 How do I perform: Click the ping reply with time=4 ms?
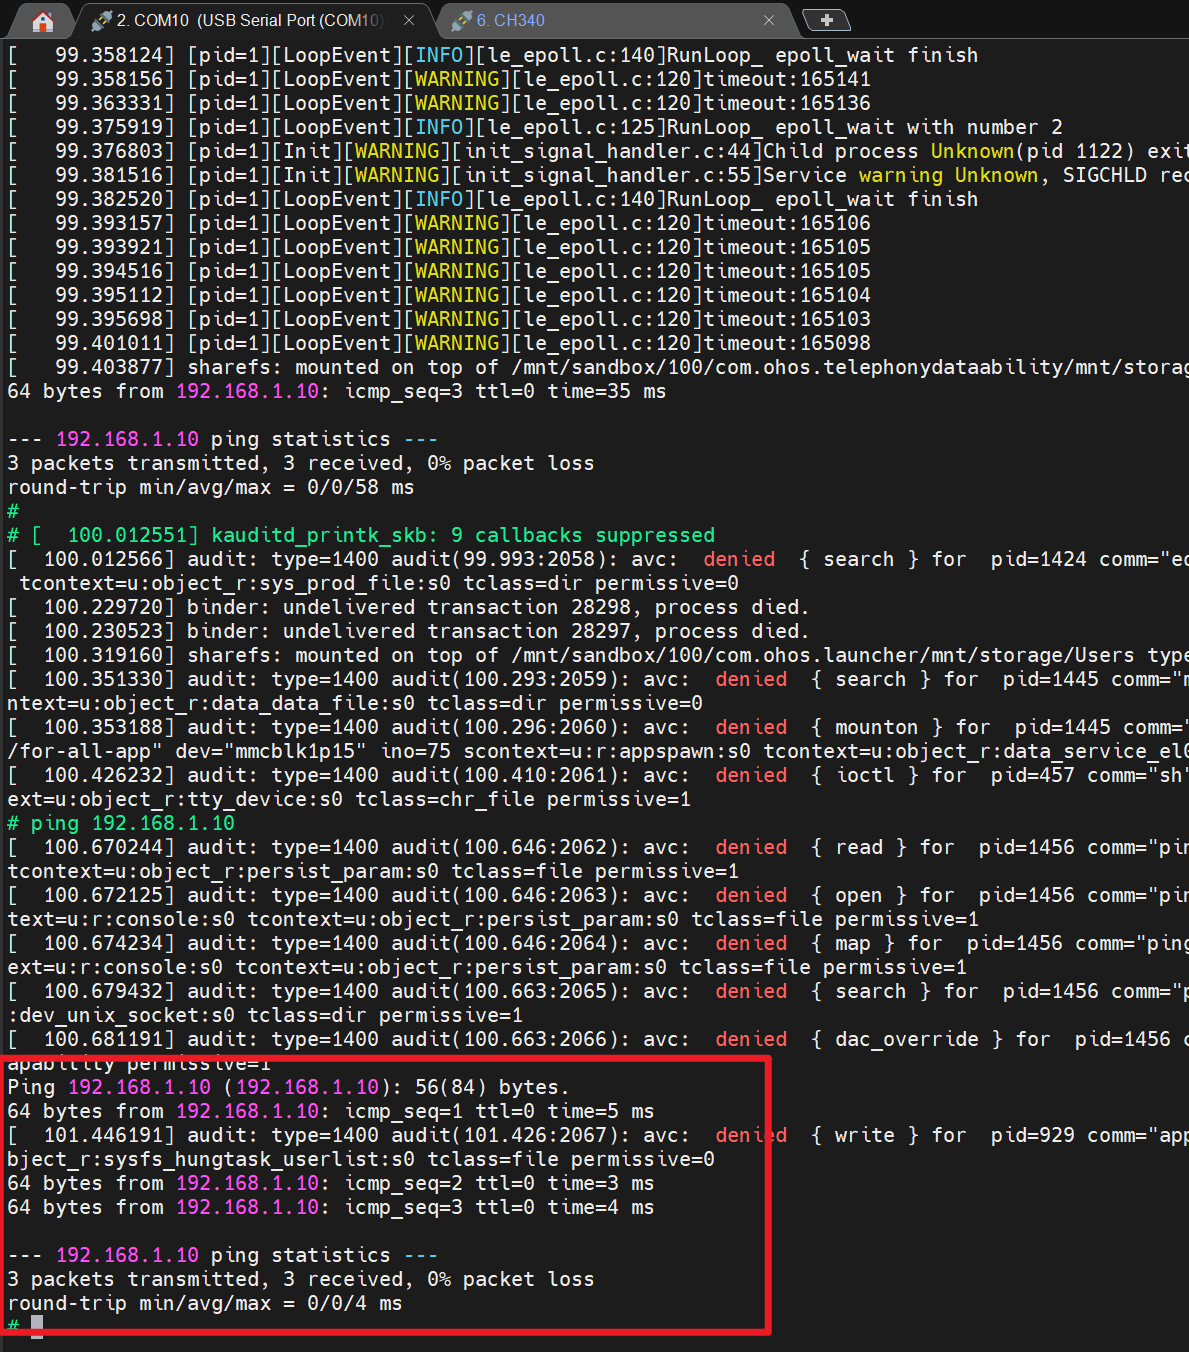(331, 1207)
